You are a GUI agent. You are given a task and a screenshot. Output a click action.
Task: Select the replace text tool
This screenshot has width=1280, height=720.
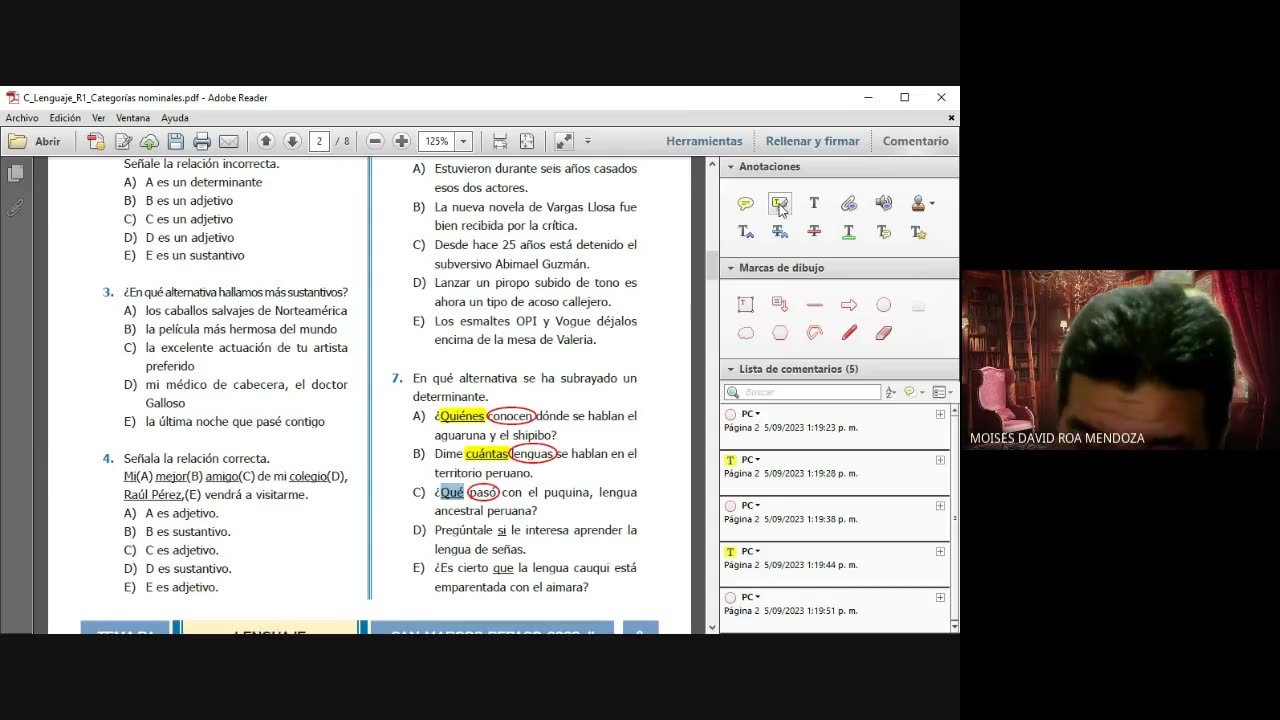point(779,232)
